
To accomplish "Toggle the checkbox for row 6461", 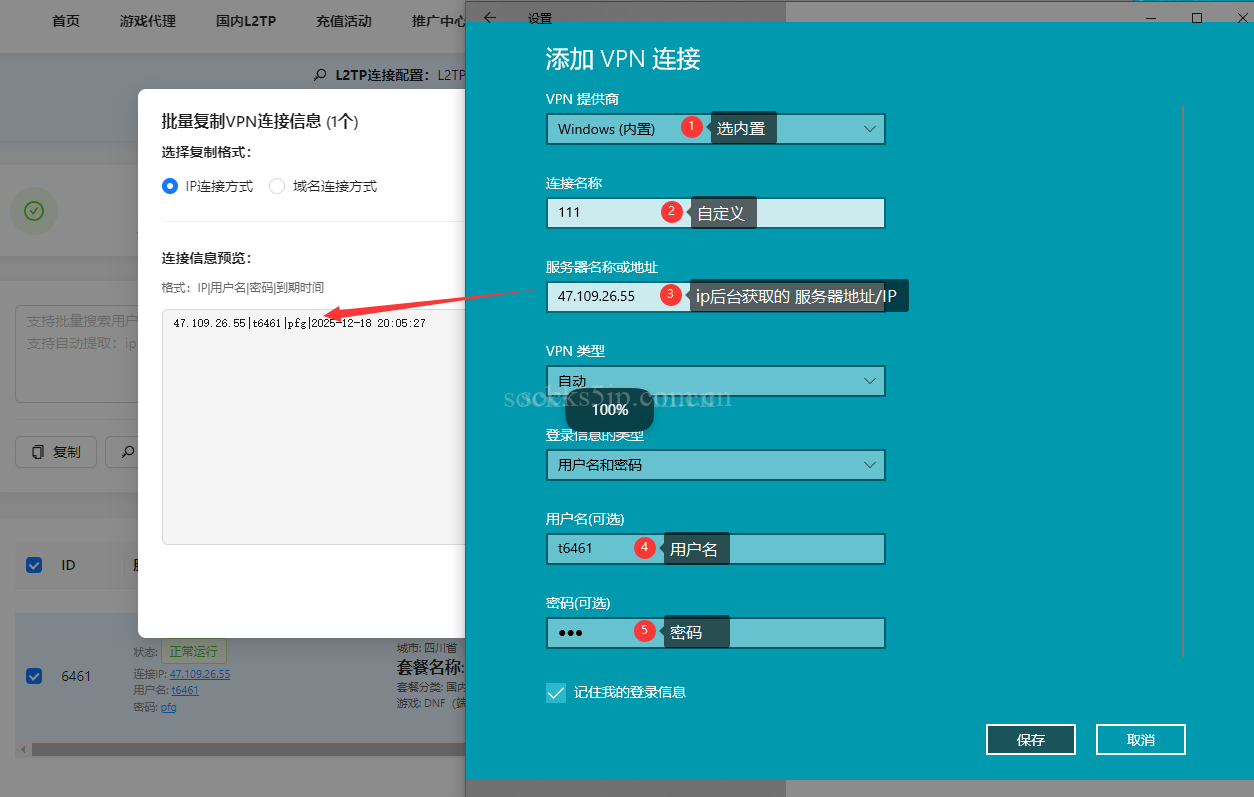I will coord(34,676).
